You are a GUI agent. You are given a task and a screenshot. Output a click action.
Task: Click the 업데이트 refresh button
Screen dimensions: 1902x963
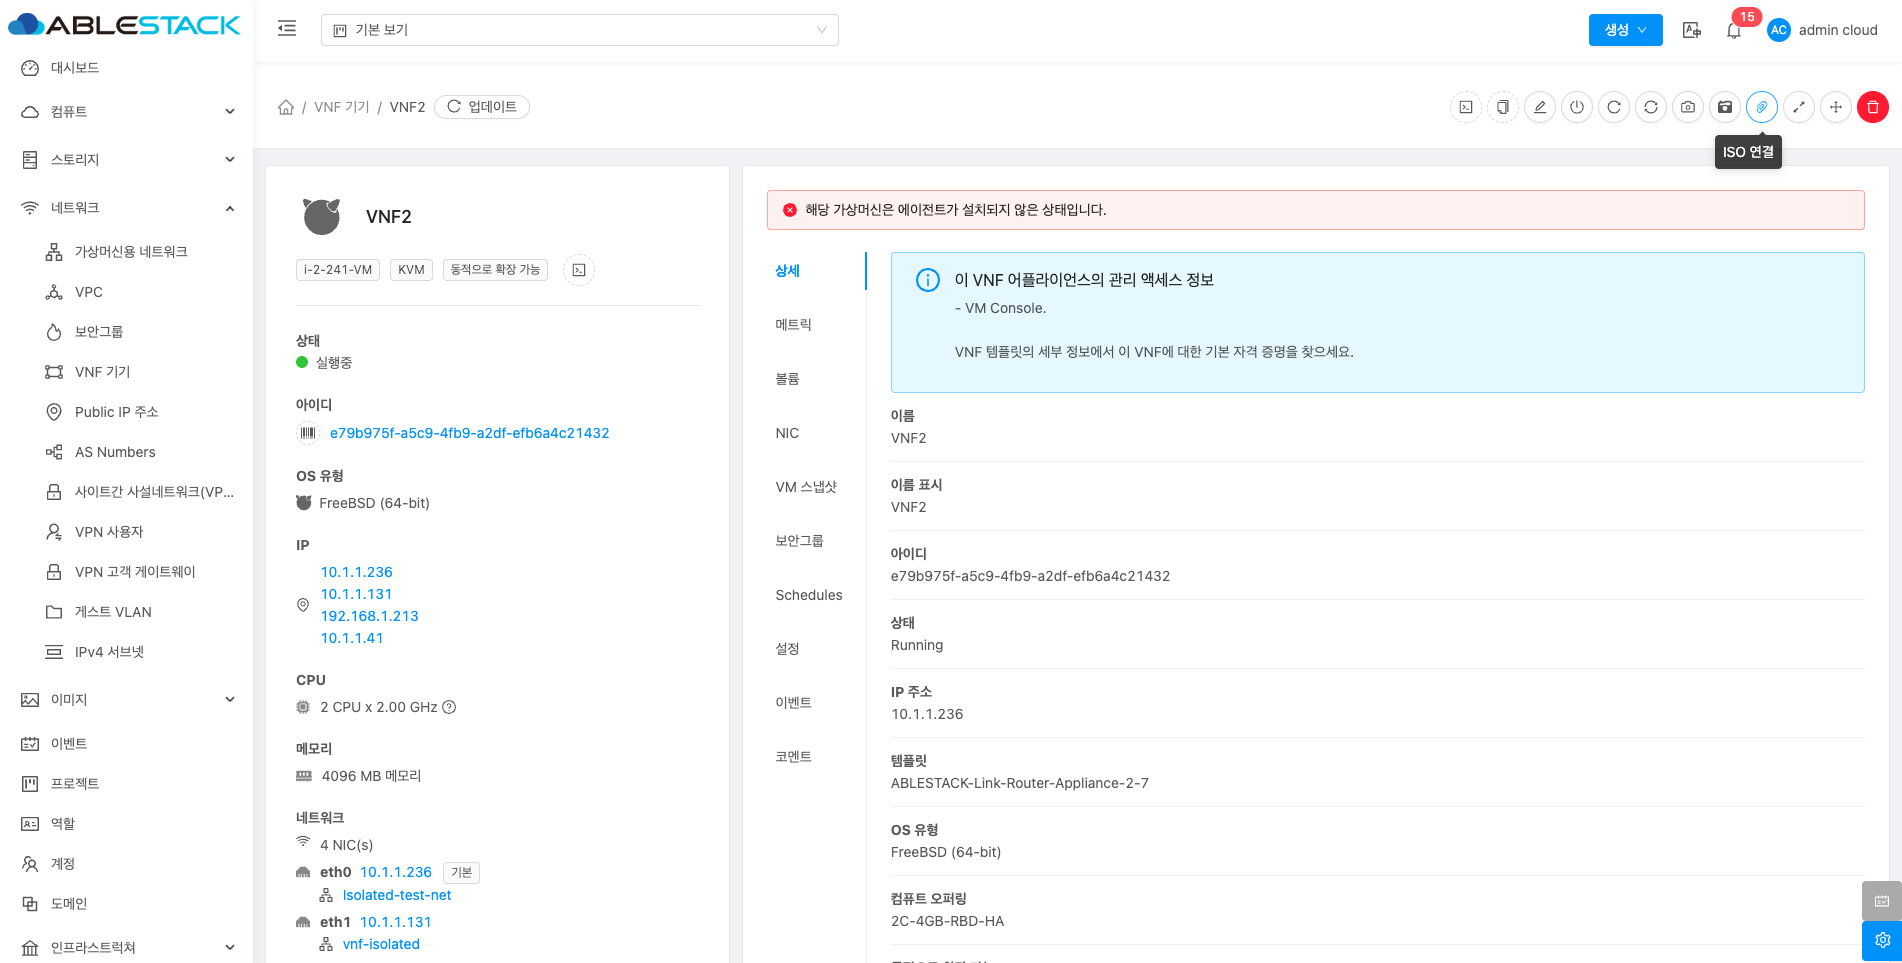pyautogui.click(x=482, y=107)
